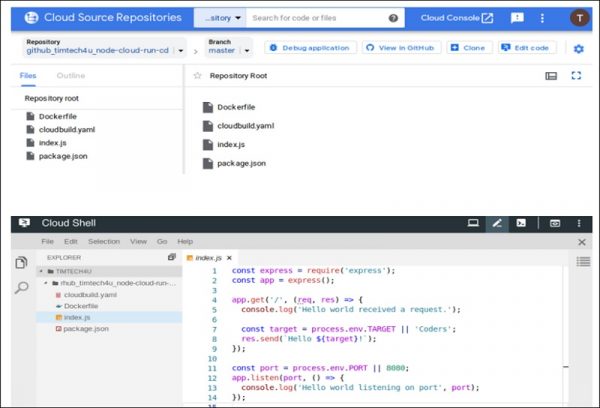Click the View in GitHub button

(x=401, y=48)
